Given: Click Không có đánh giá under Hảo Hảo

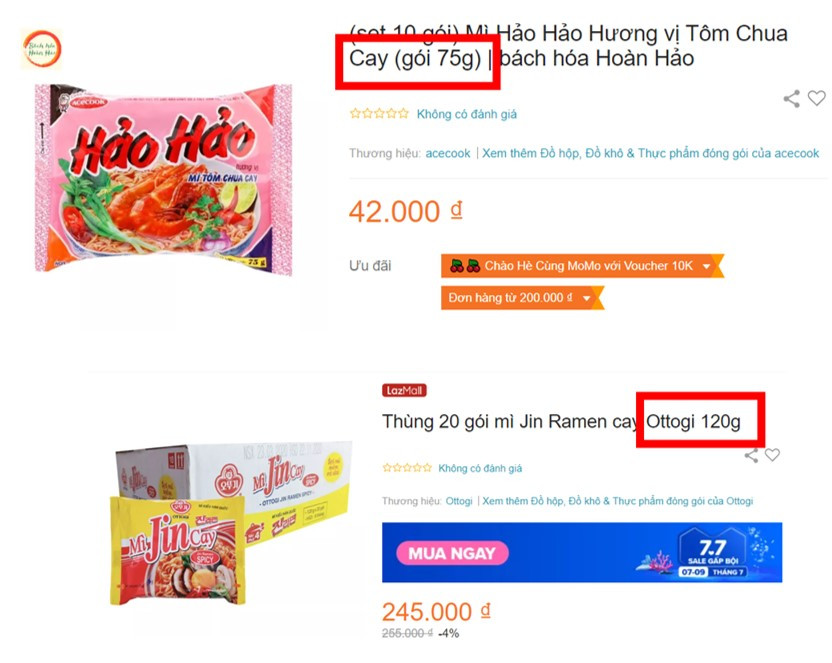Looking at the screenshot, I should tap(466, 114).
